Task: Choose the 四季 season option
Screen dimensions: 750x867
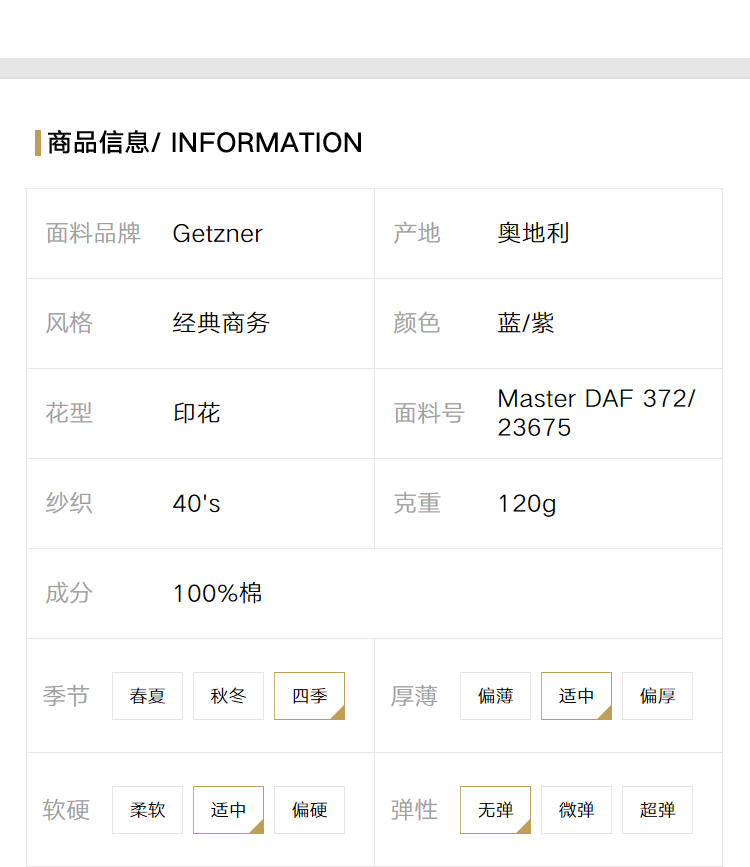Action: (310, 696)
